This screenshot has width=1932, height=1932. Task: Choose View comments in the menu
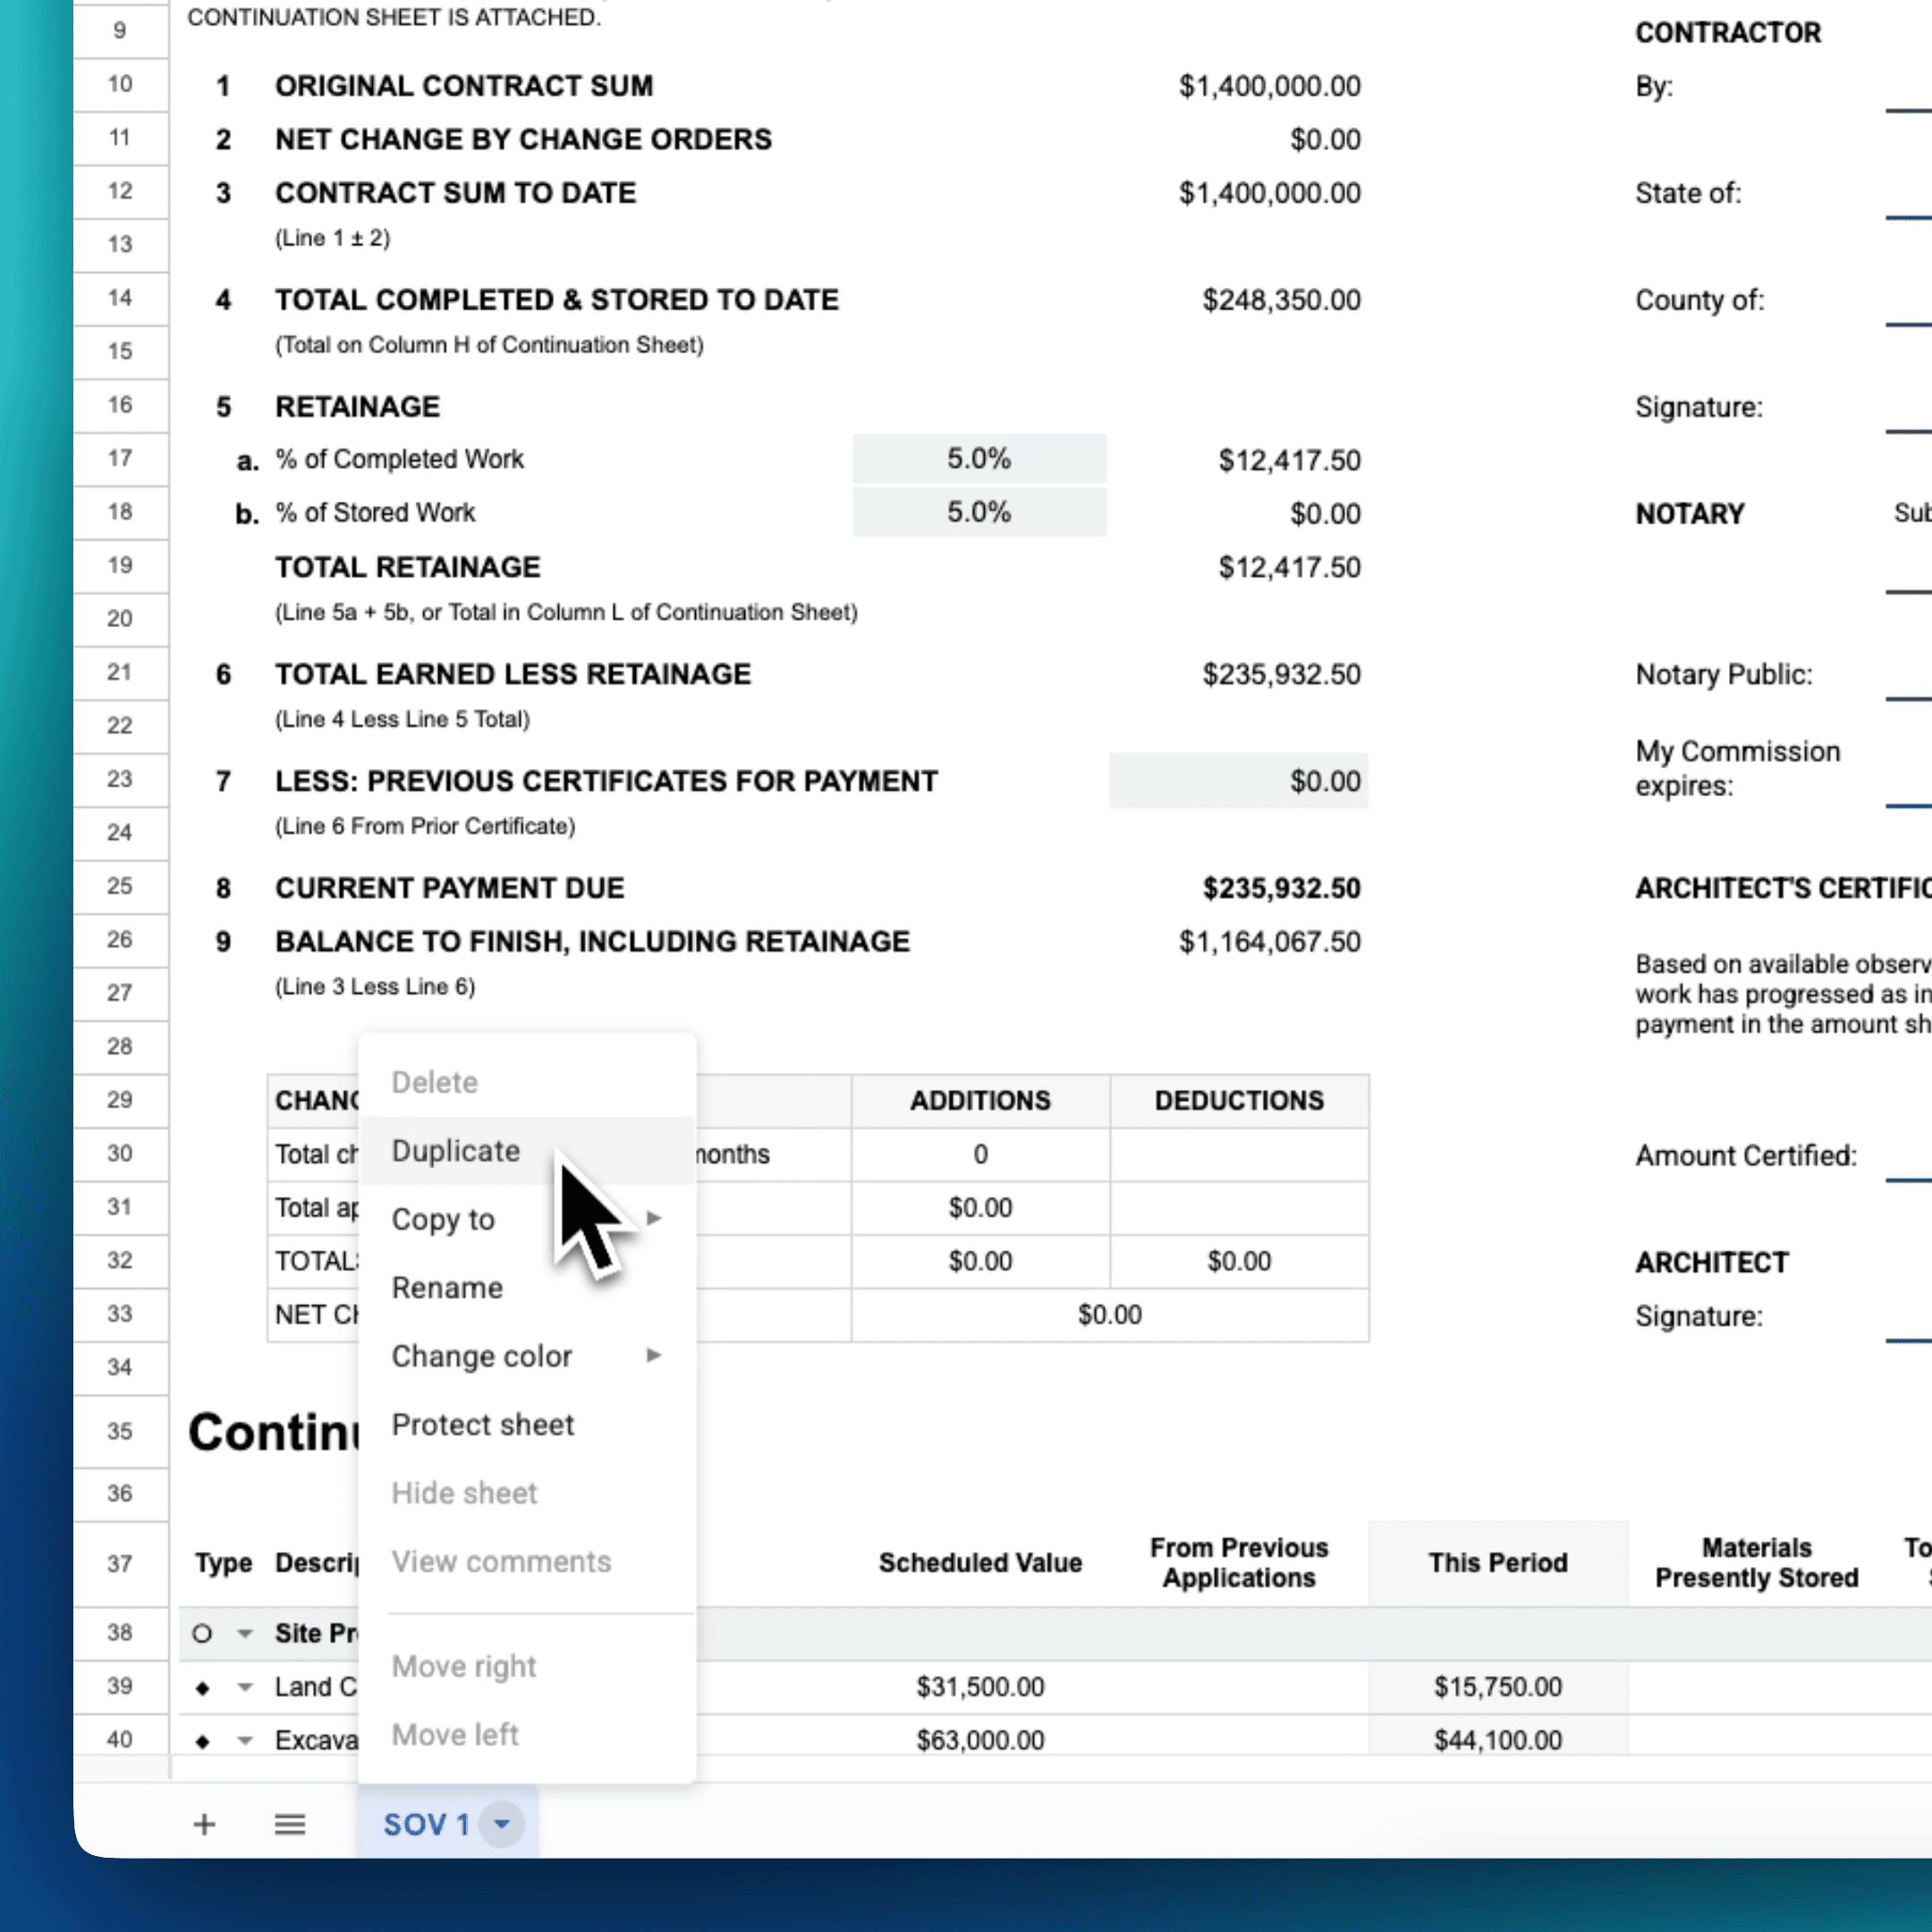pos(501,1561)
